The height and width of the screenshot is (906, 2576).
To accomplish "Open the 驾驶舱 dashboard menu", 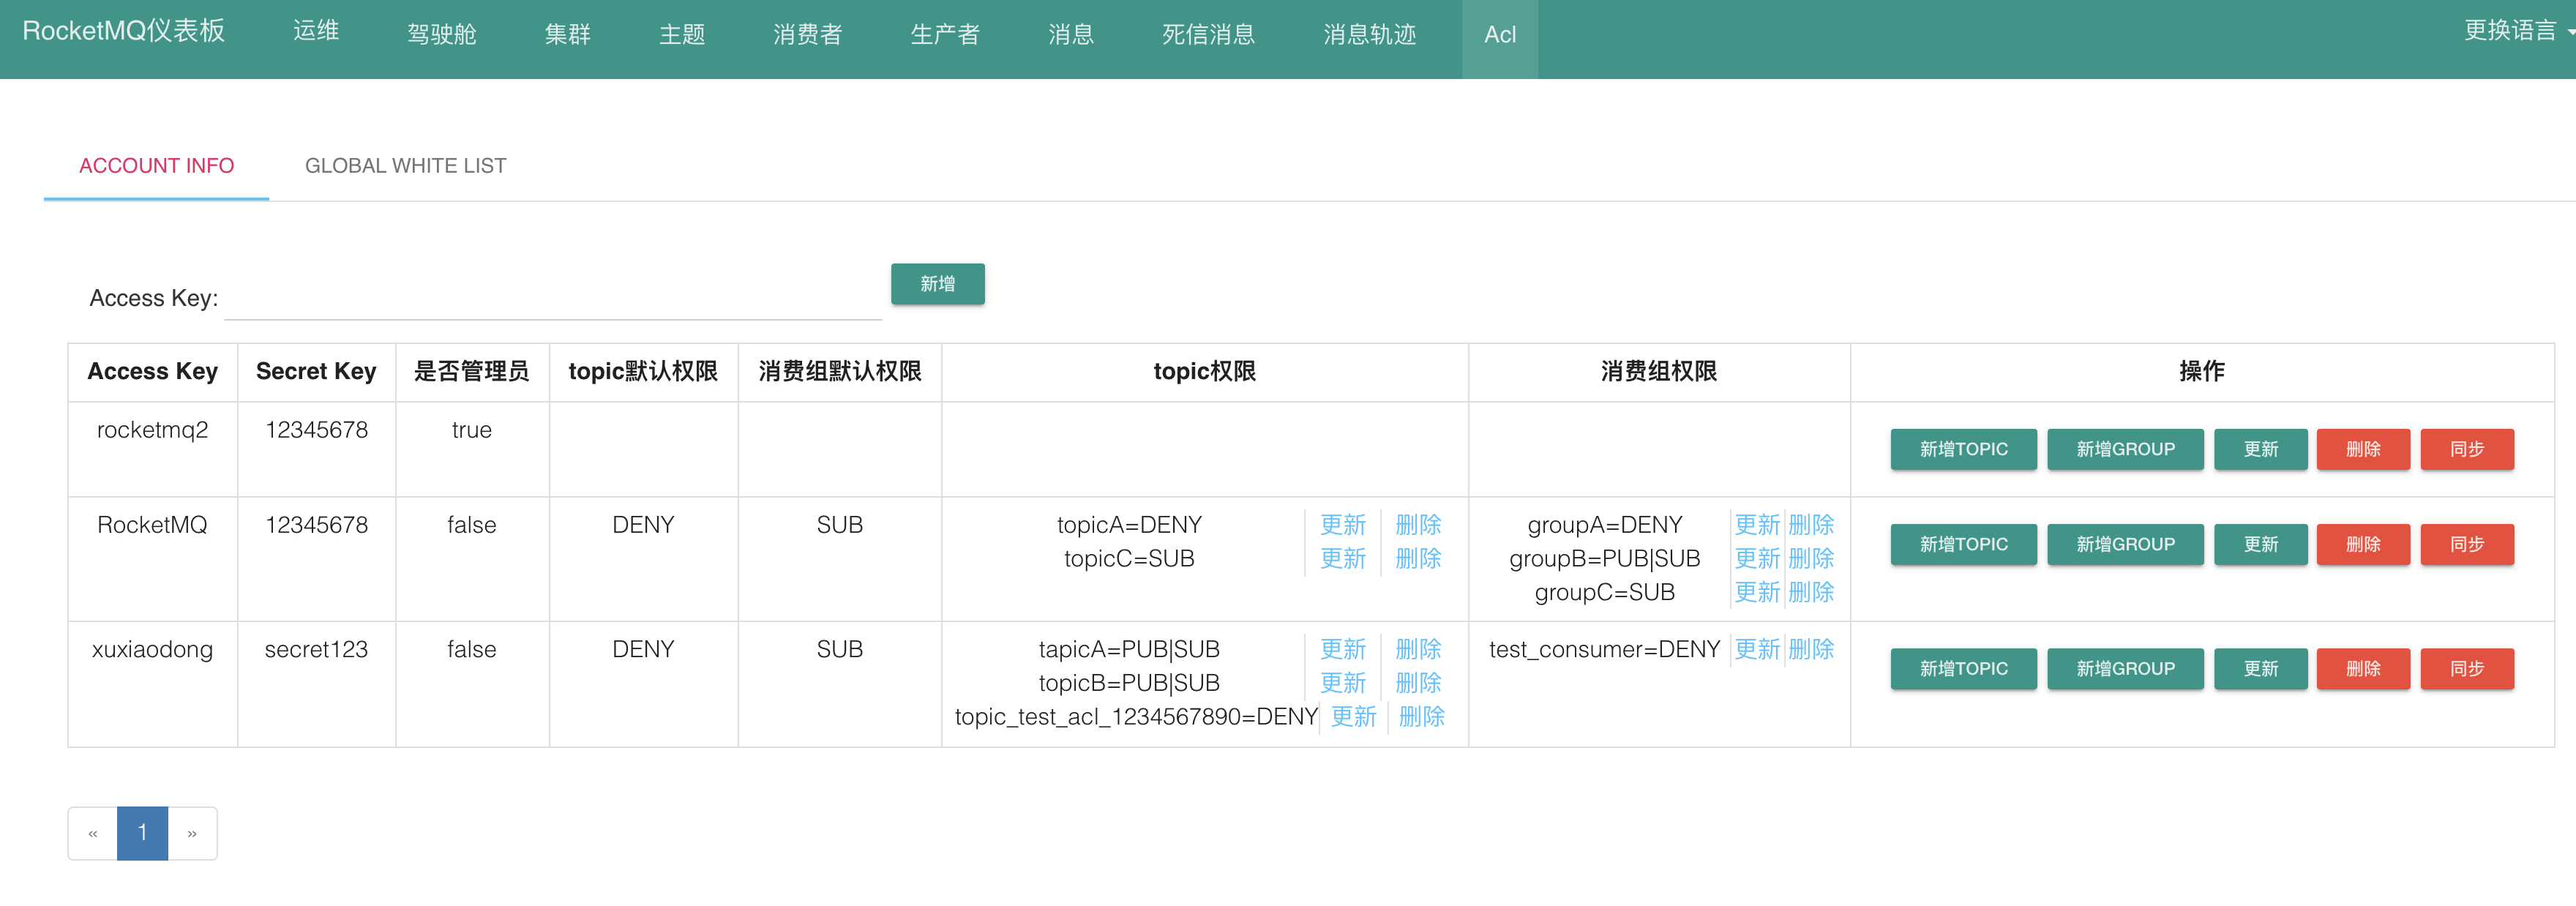I will [441, 35].
